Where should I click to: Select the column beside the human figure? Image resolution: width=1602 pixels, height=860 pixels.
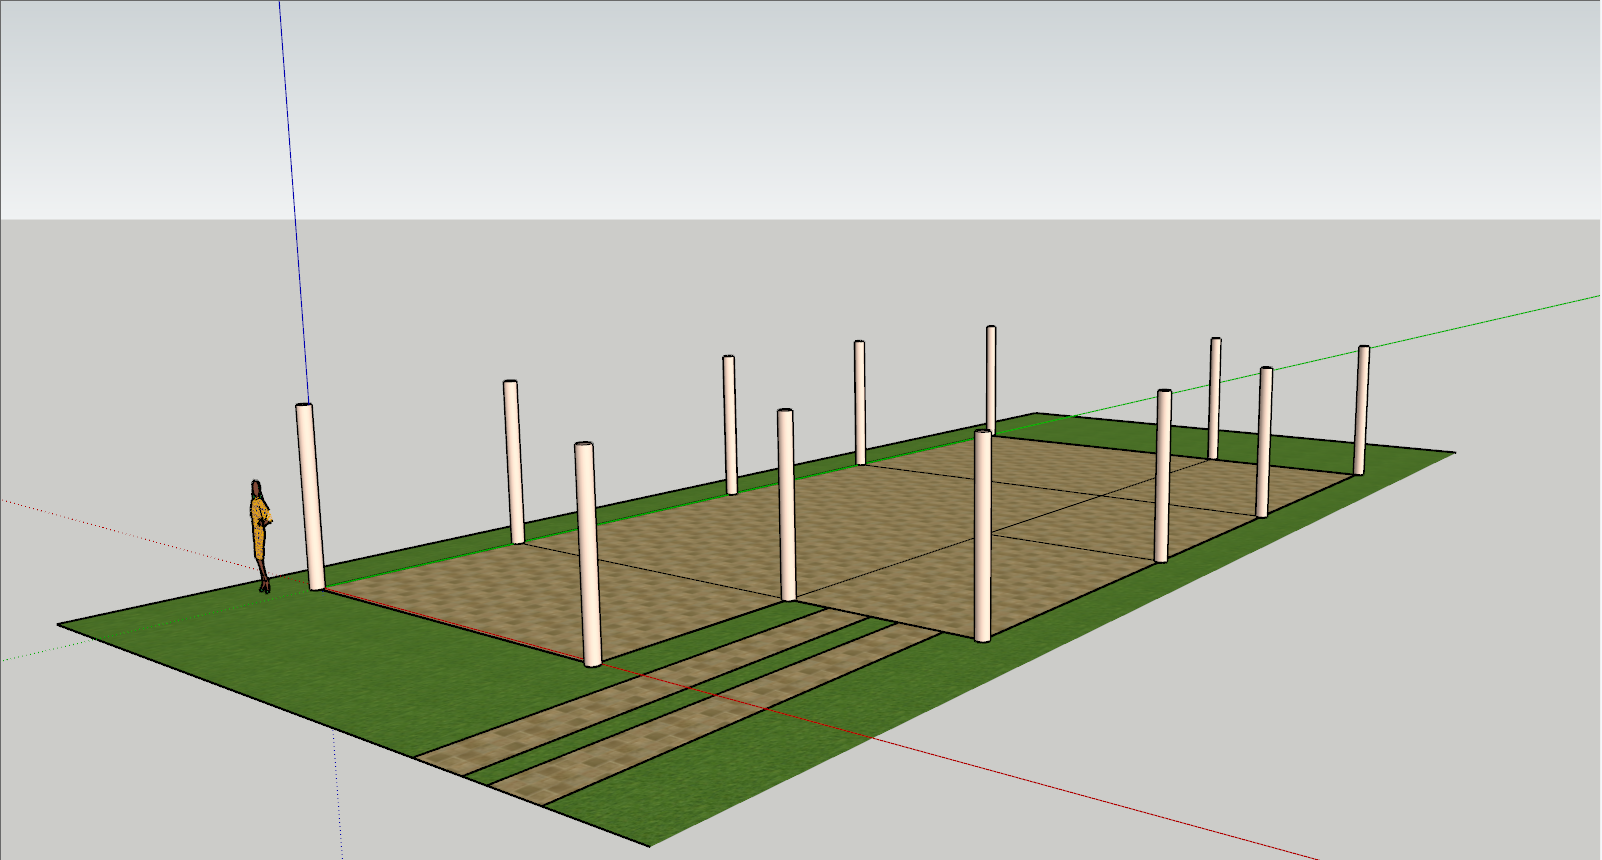click(x=310, y=500)
